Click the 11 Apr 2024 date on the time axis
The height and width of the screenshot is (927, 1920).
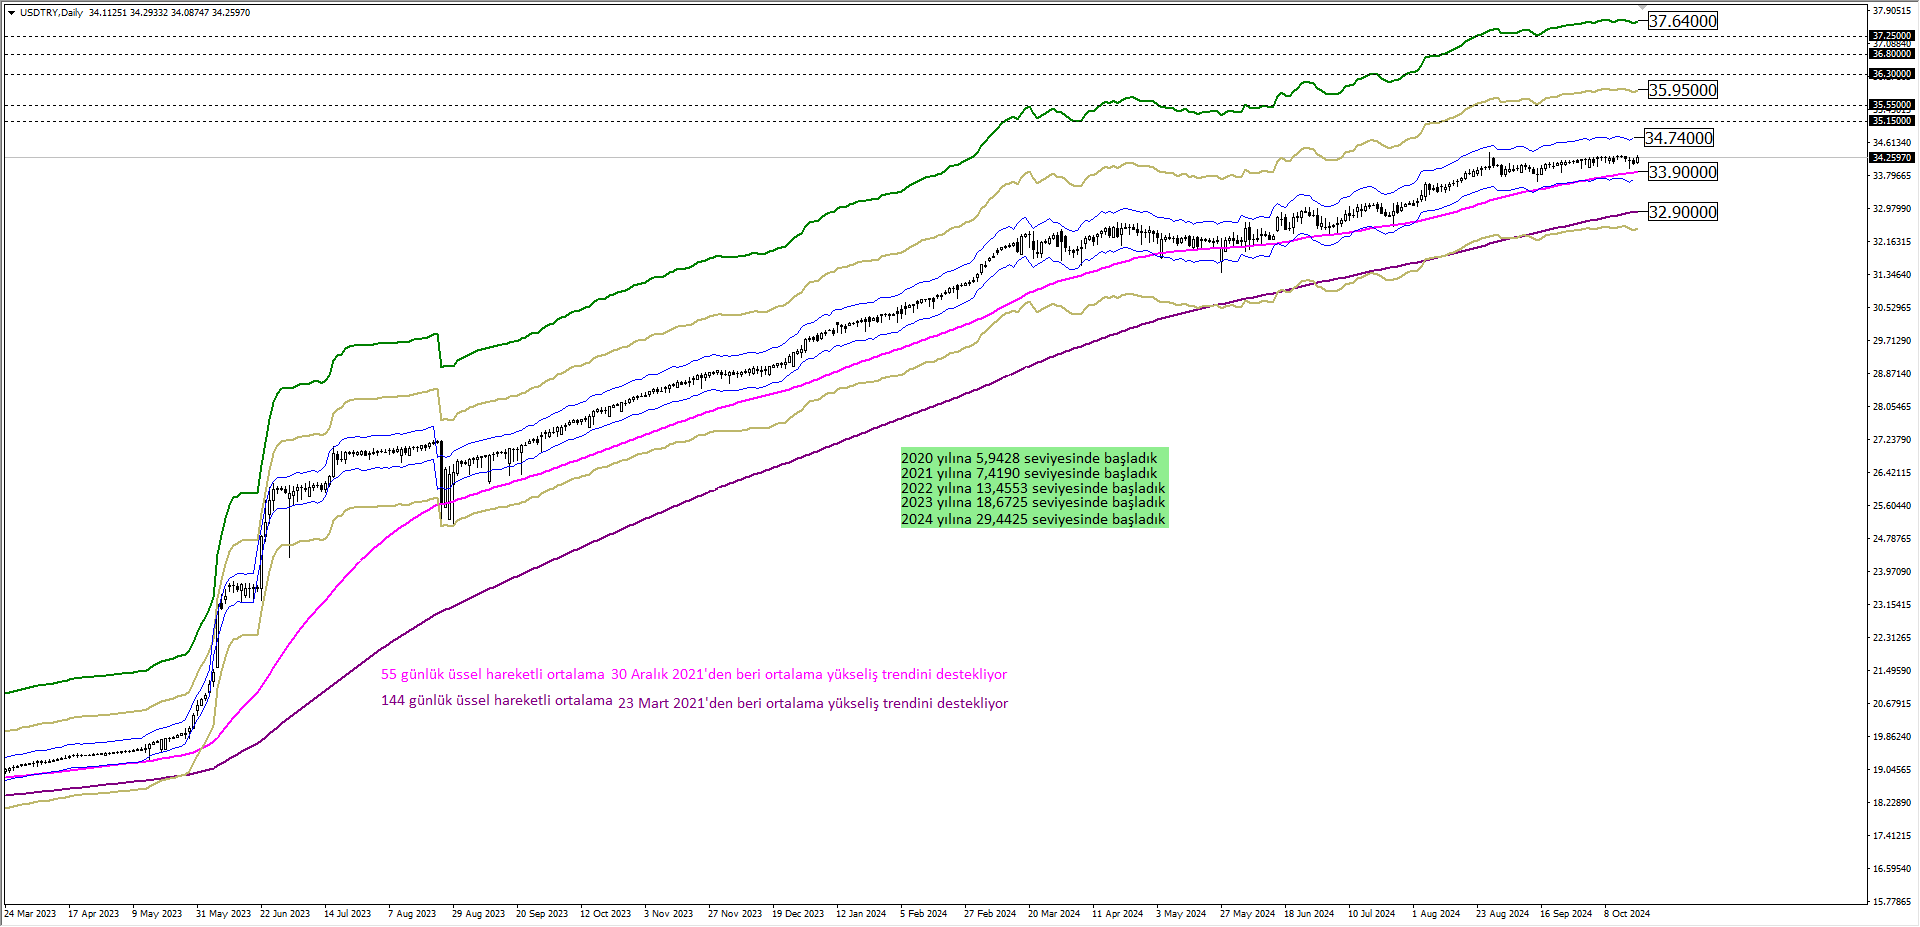tap(1117, 914)
